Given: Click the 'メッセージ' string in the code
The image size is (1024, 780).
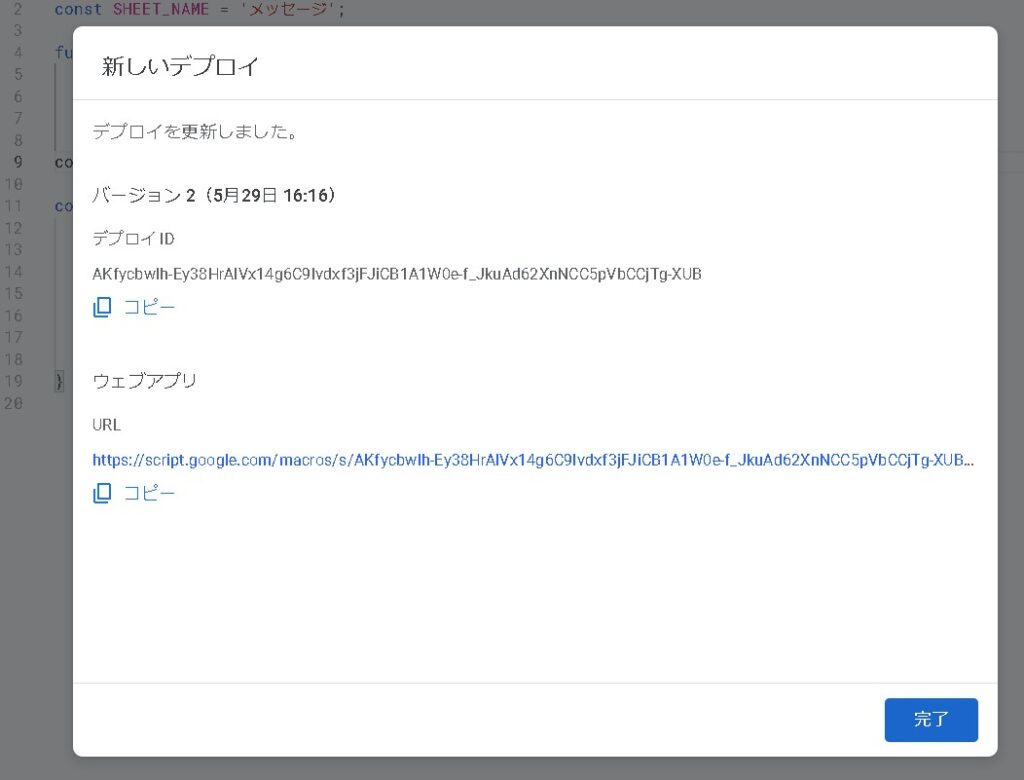Looking at the screenshot, I should pyautogui.click(x=281, y=10).
